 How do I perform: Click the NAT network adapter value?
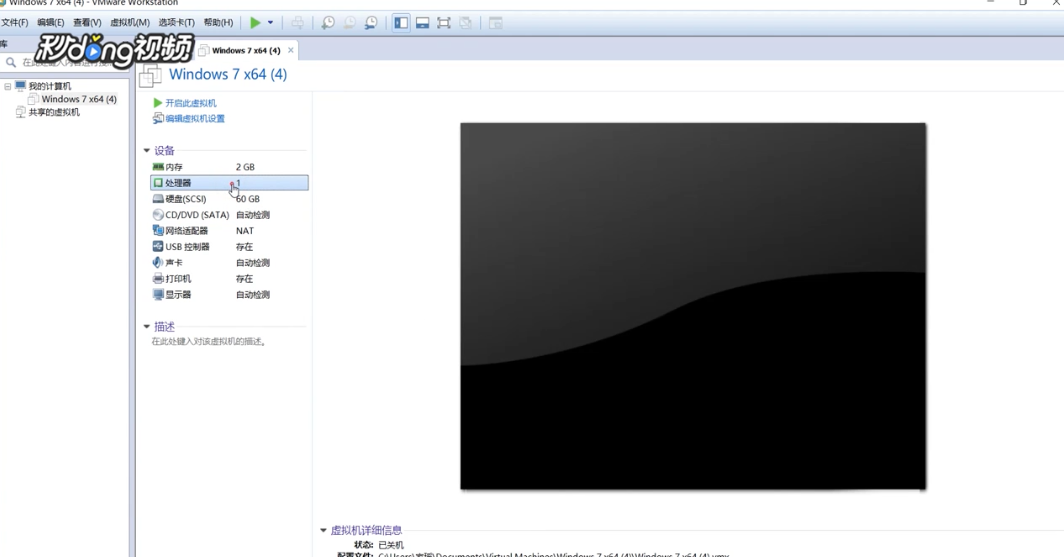pos(245,231)
